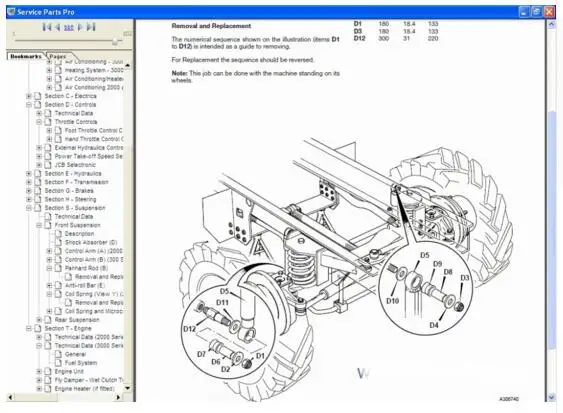Open the JCB Selectronic bookmark
This screenshot has height=413, width=563.
[75, 165]
